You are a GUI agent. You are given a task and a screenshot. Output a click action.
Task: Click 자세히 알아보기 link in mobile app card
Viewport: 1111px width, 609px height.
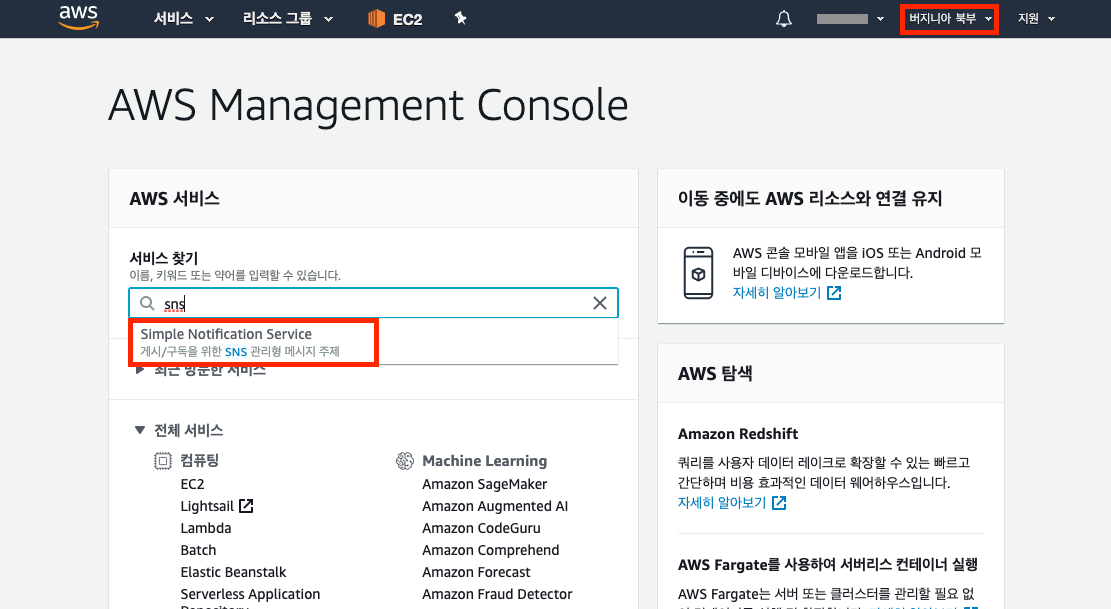[777, 292]
